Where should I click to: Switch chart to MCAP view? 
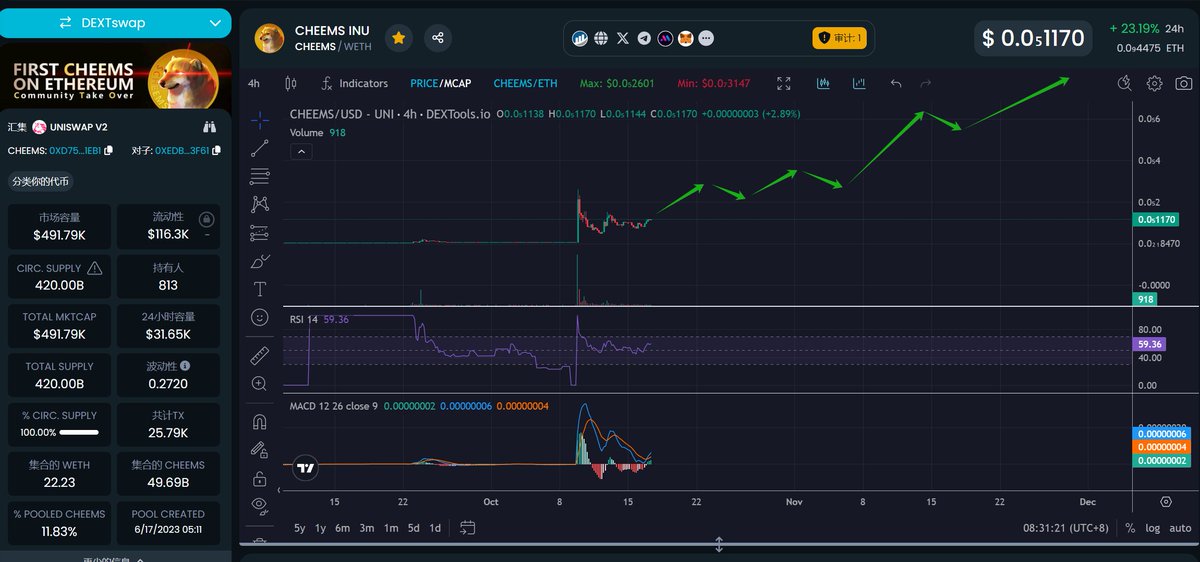tap(457, 84)
